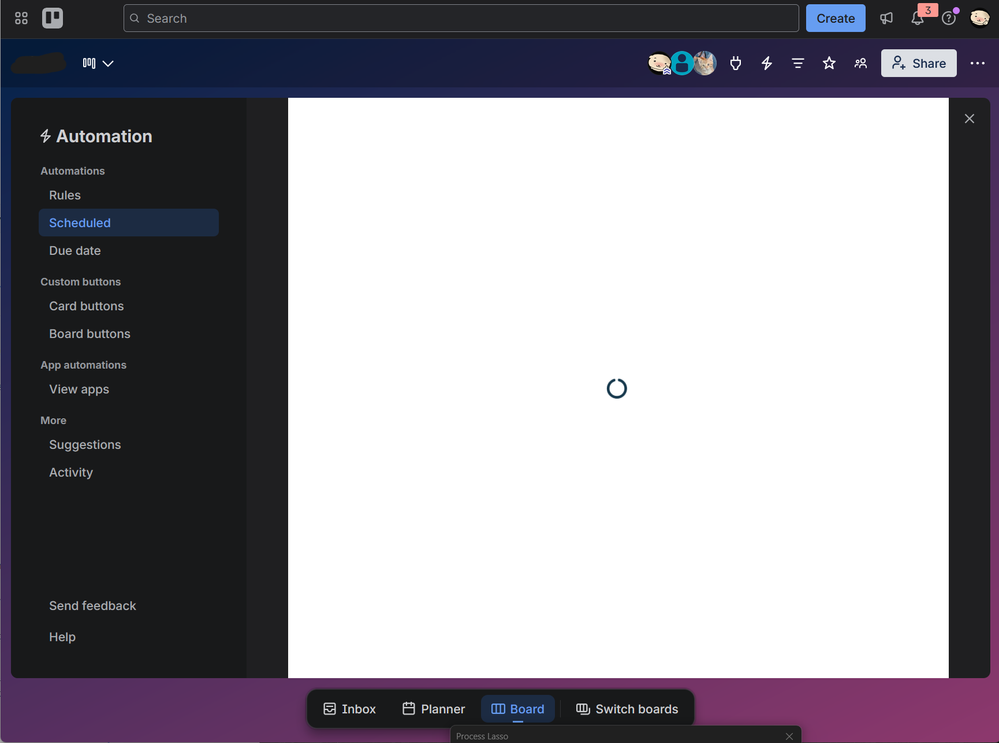The width and height of the screenshot is (999, 743).
Task: Click the Search input field
Action: pyautogui.click(x=461, y=18)
